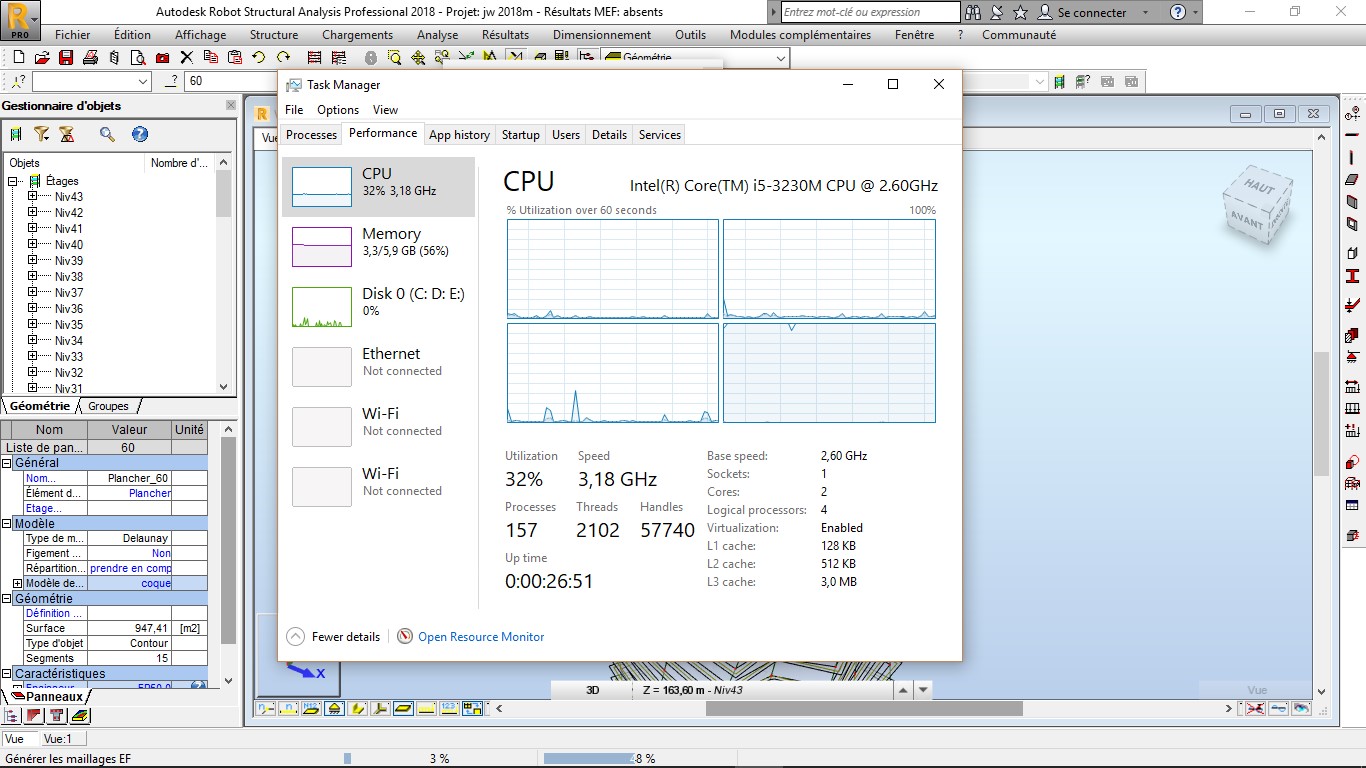The height and width of the screenshot is (768, 1366).
Task: Click the selection field showing 60
Action: tap(232, 81)
